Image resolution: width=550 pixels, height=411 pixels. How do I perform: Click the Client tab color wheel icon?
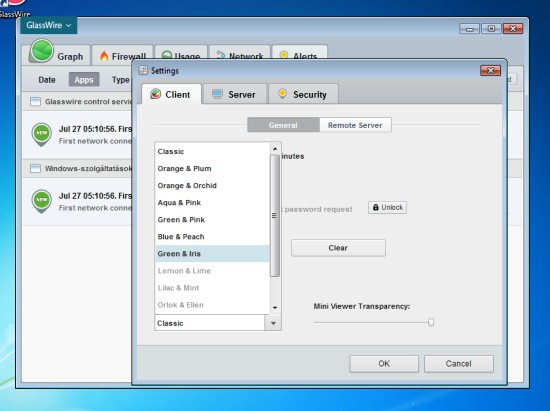pyautogui.click(x=155, y=94)
